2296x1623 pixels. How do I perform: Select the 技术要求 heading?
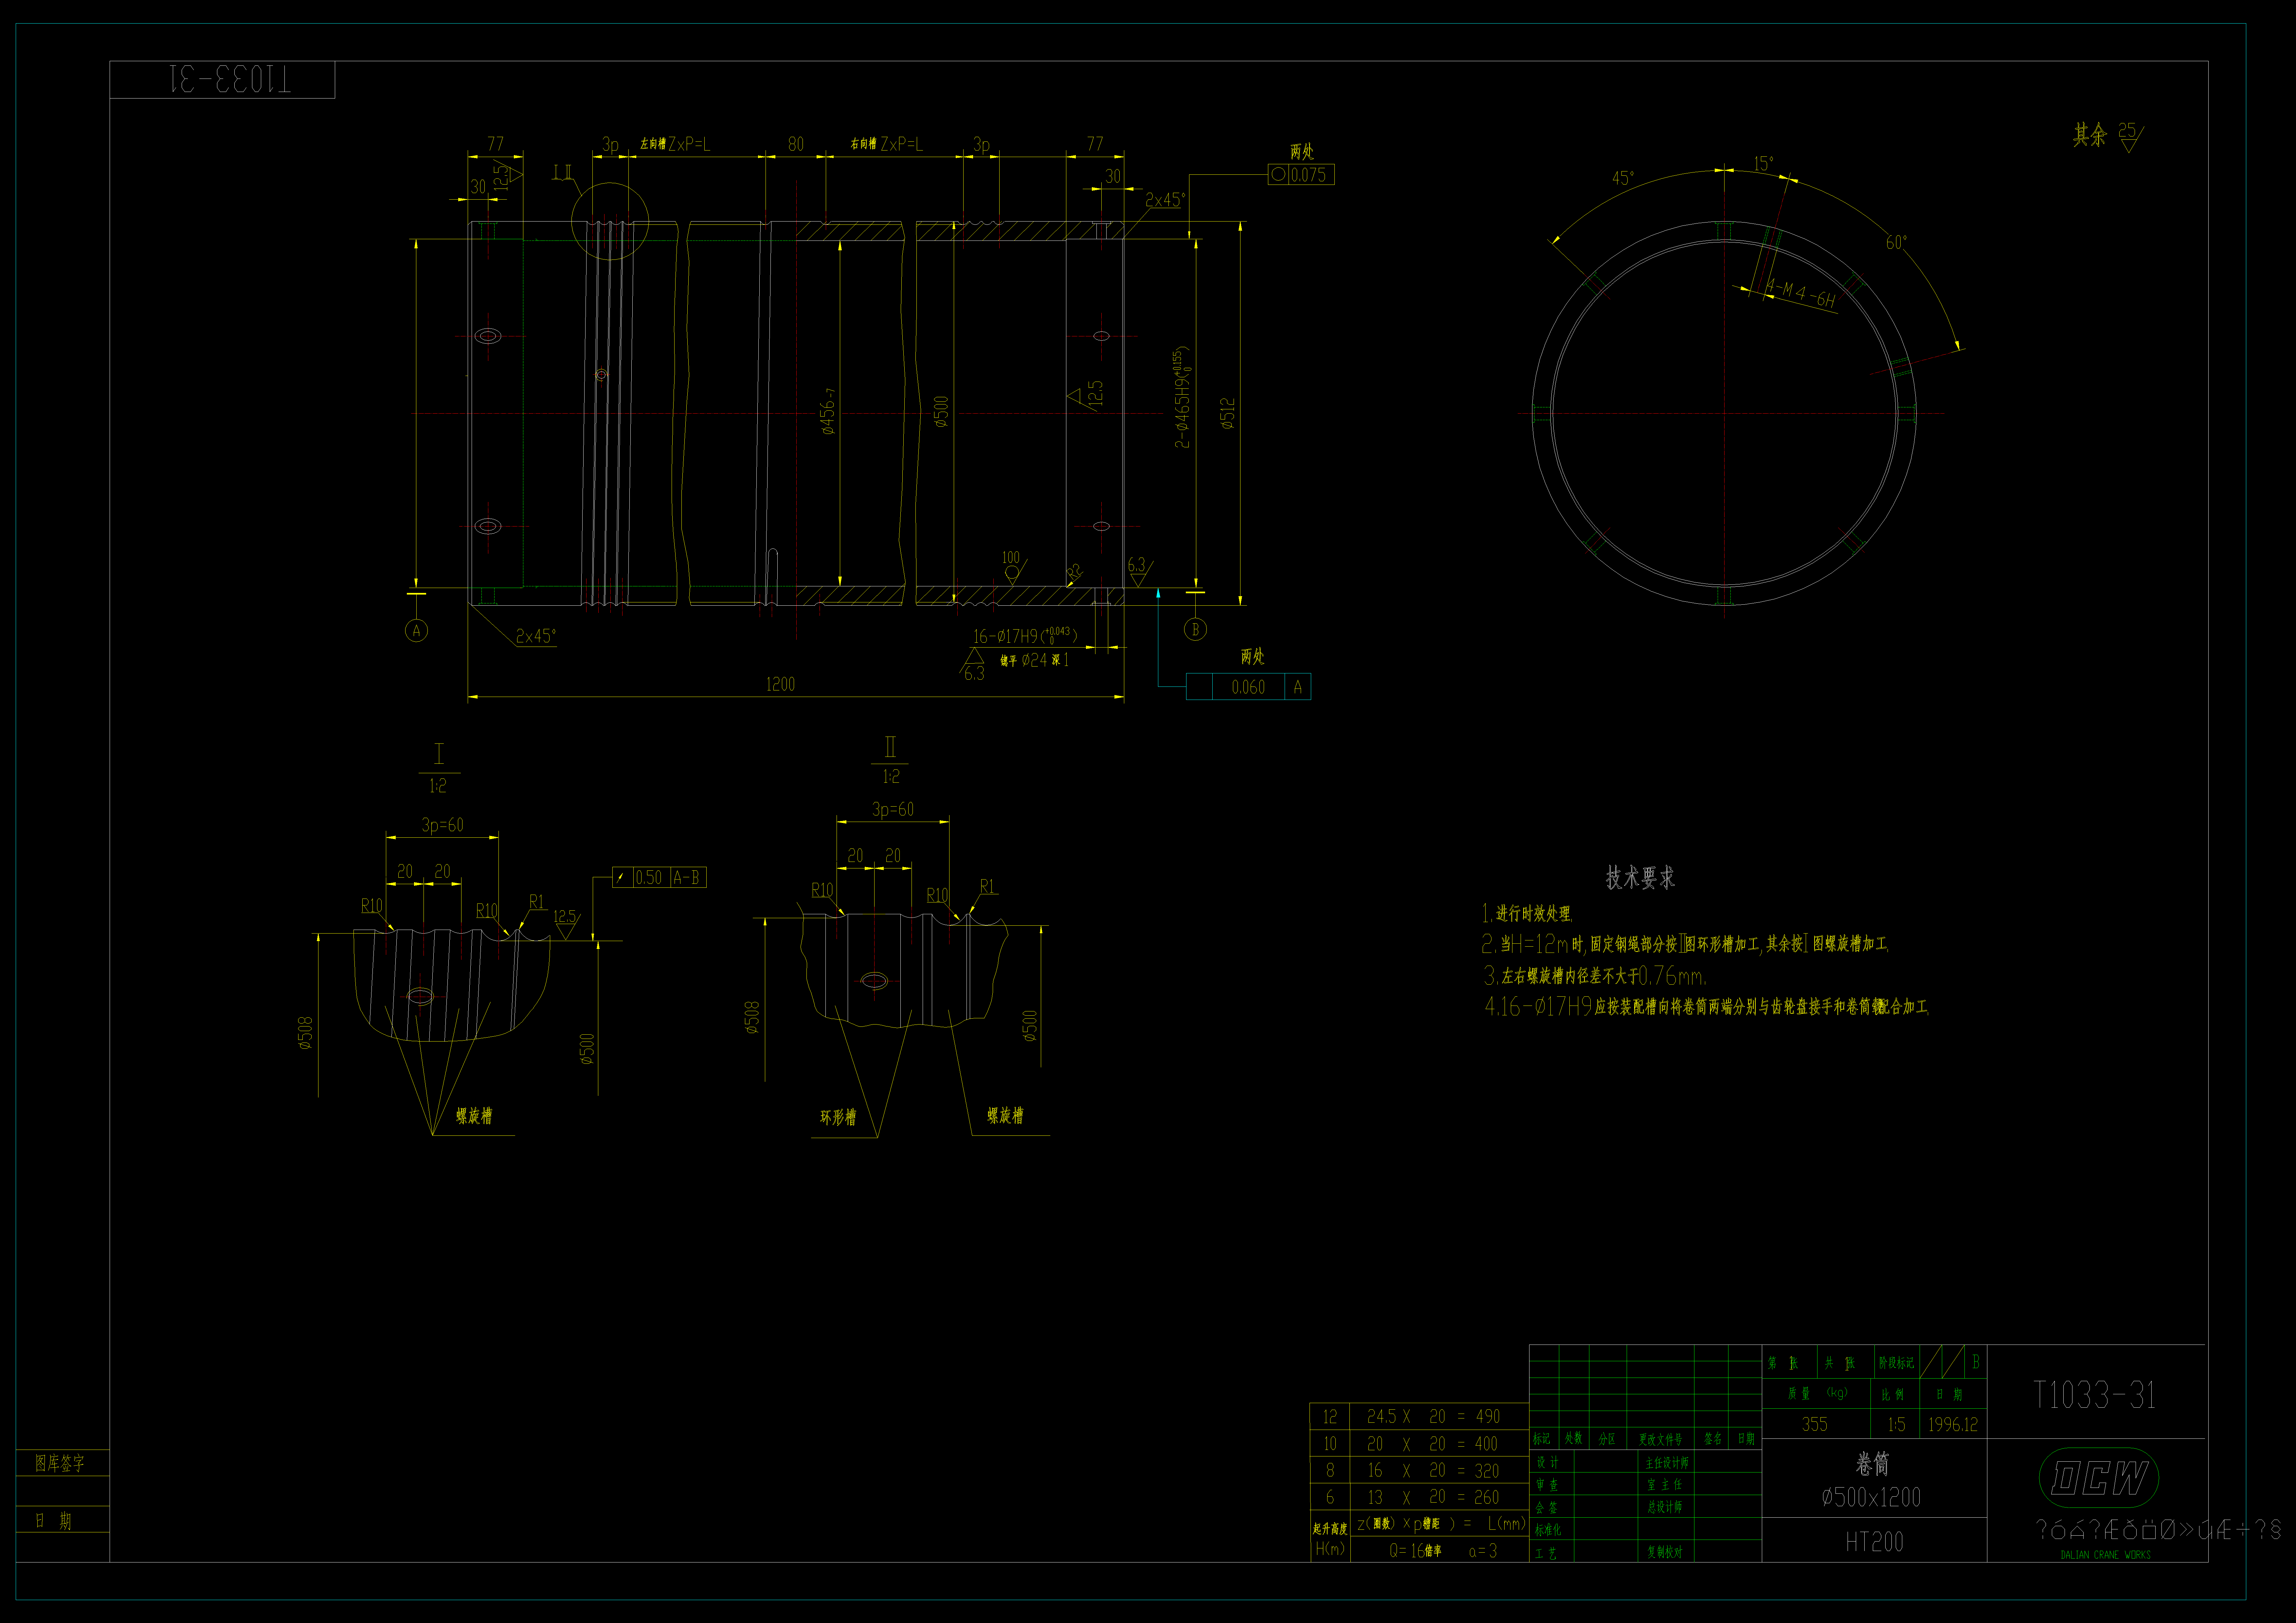(1640, 878)
